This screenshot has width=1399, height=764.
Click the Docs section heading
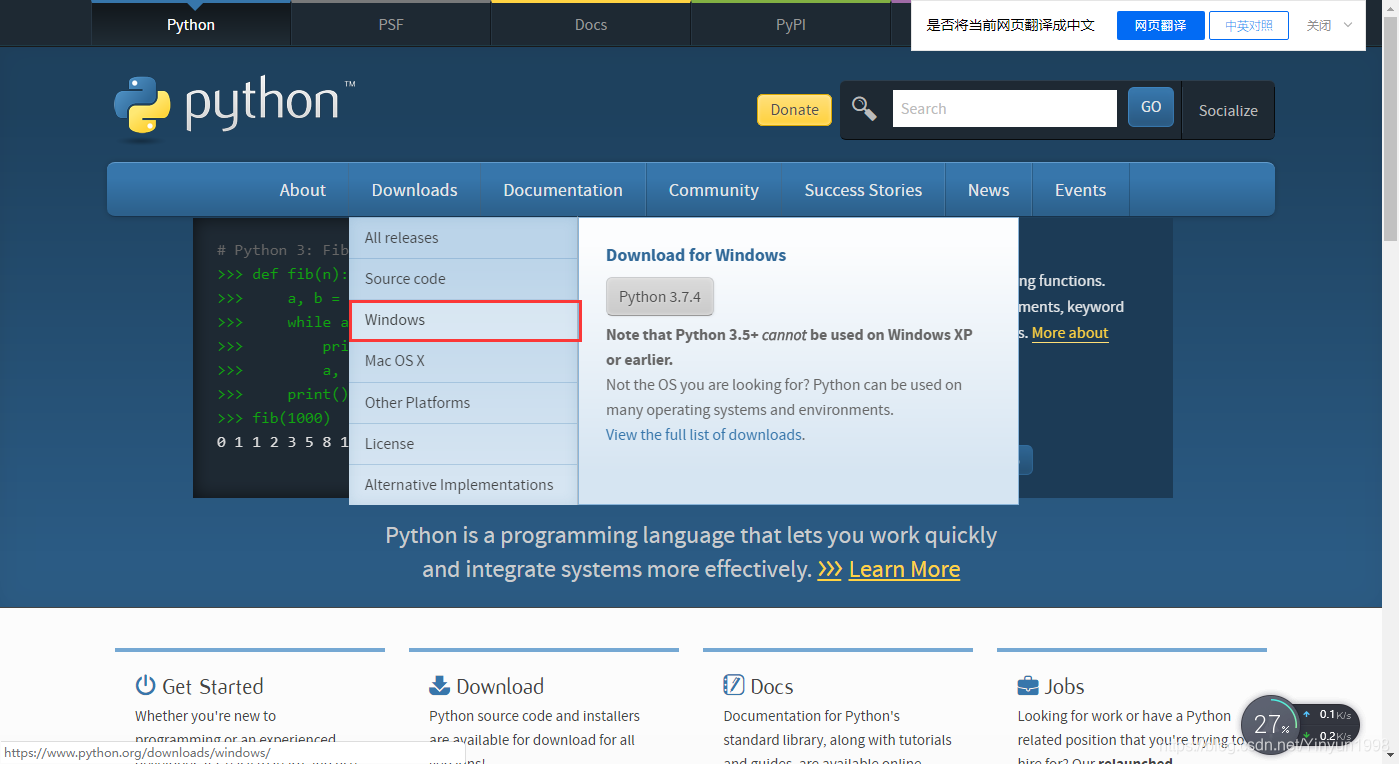[772, 686]
